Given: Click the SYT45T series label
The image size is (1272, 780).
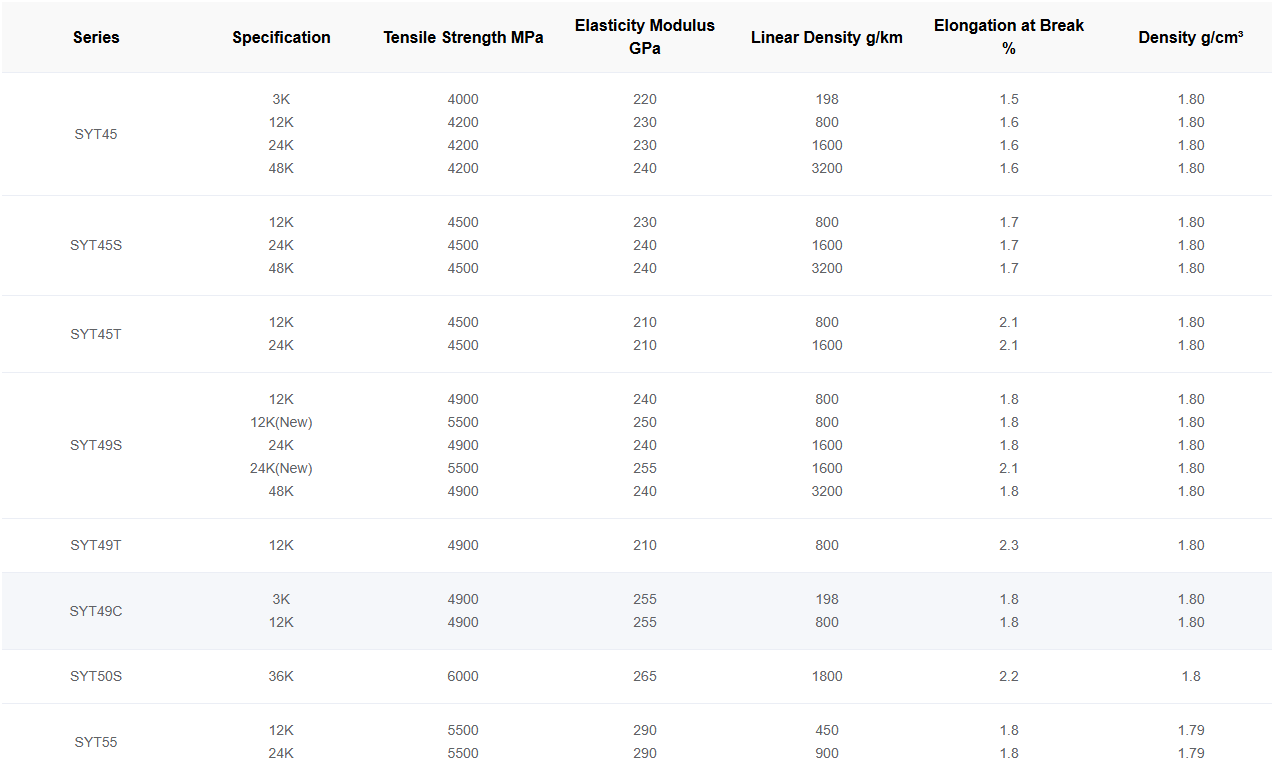Looking at the screenshot, I should pyautogui.click(x=96, y=334).
